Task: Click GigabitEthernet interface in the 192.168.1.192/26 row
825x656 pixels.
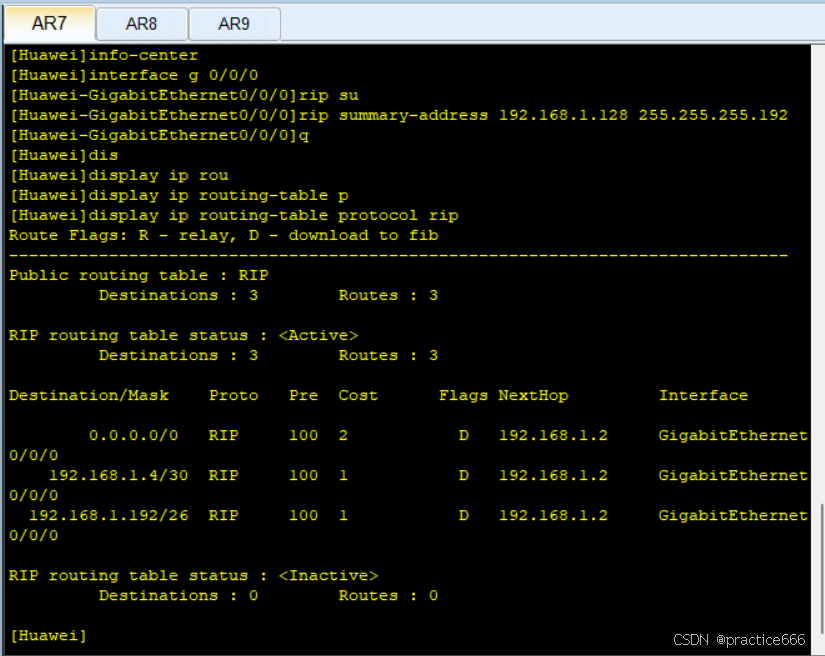Action: (733, 516)
